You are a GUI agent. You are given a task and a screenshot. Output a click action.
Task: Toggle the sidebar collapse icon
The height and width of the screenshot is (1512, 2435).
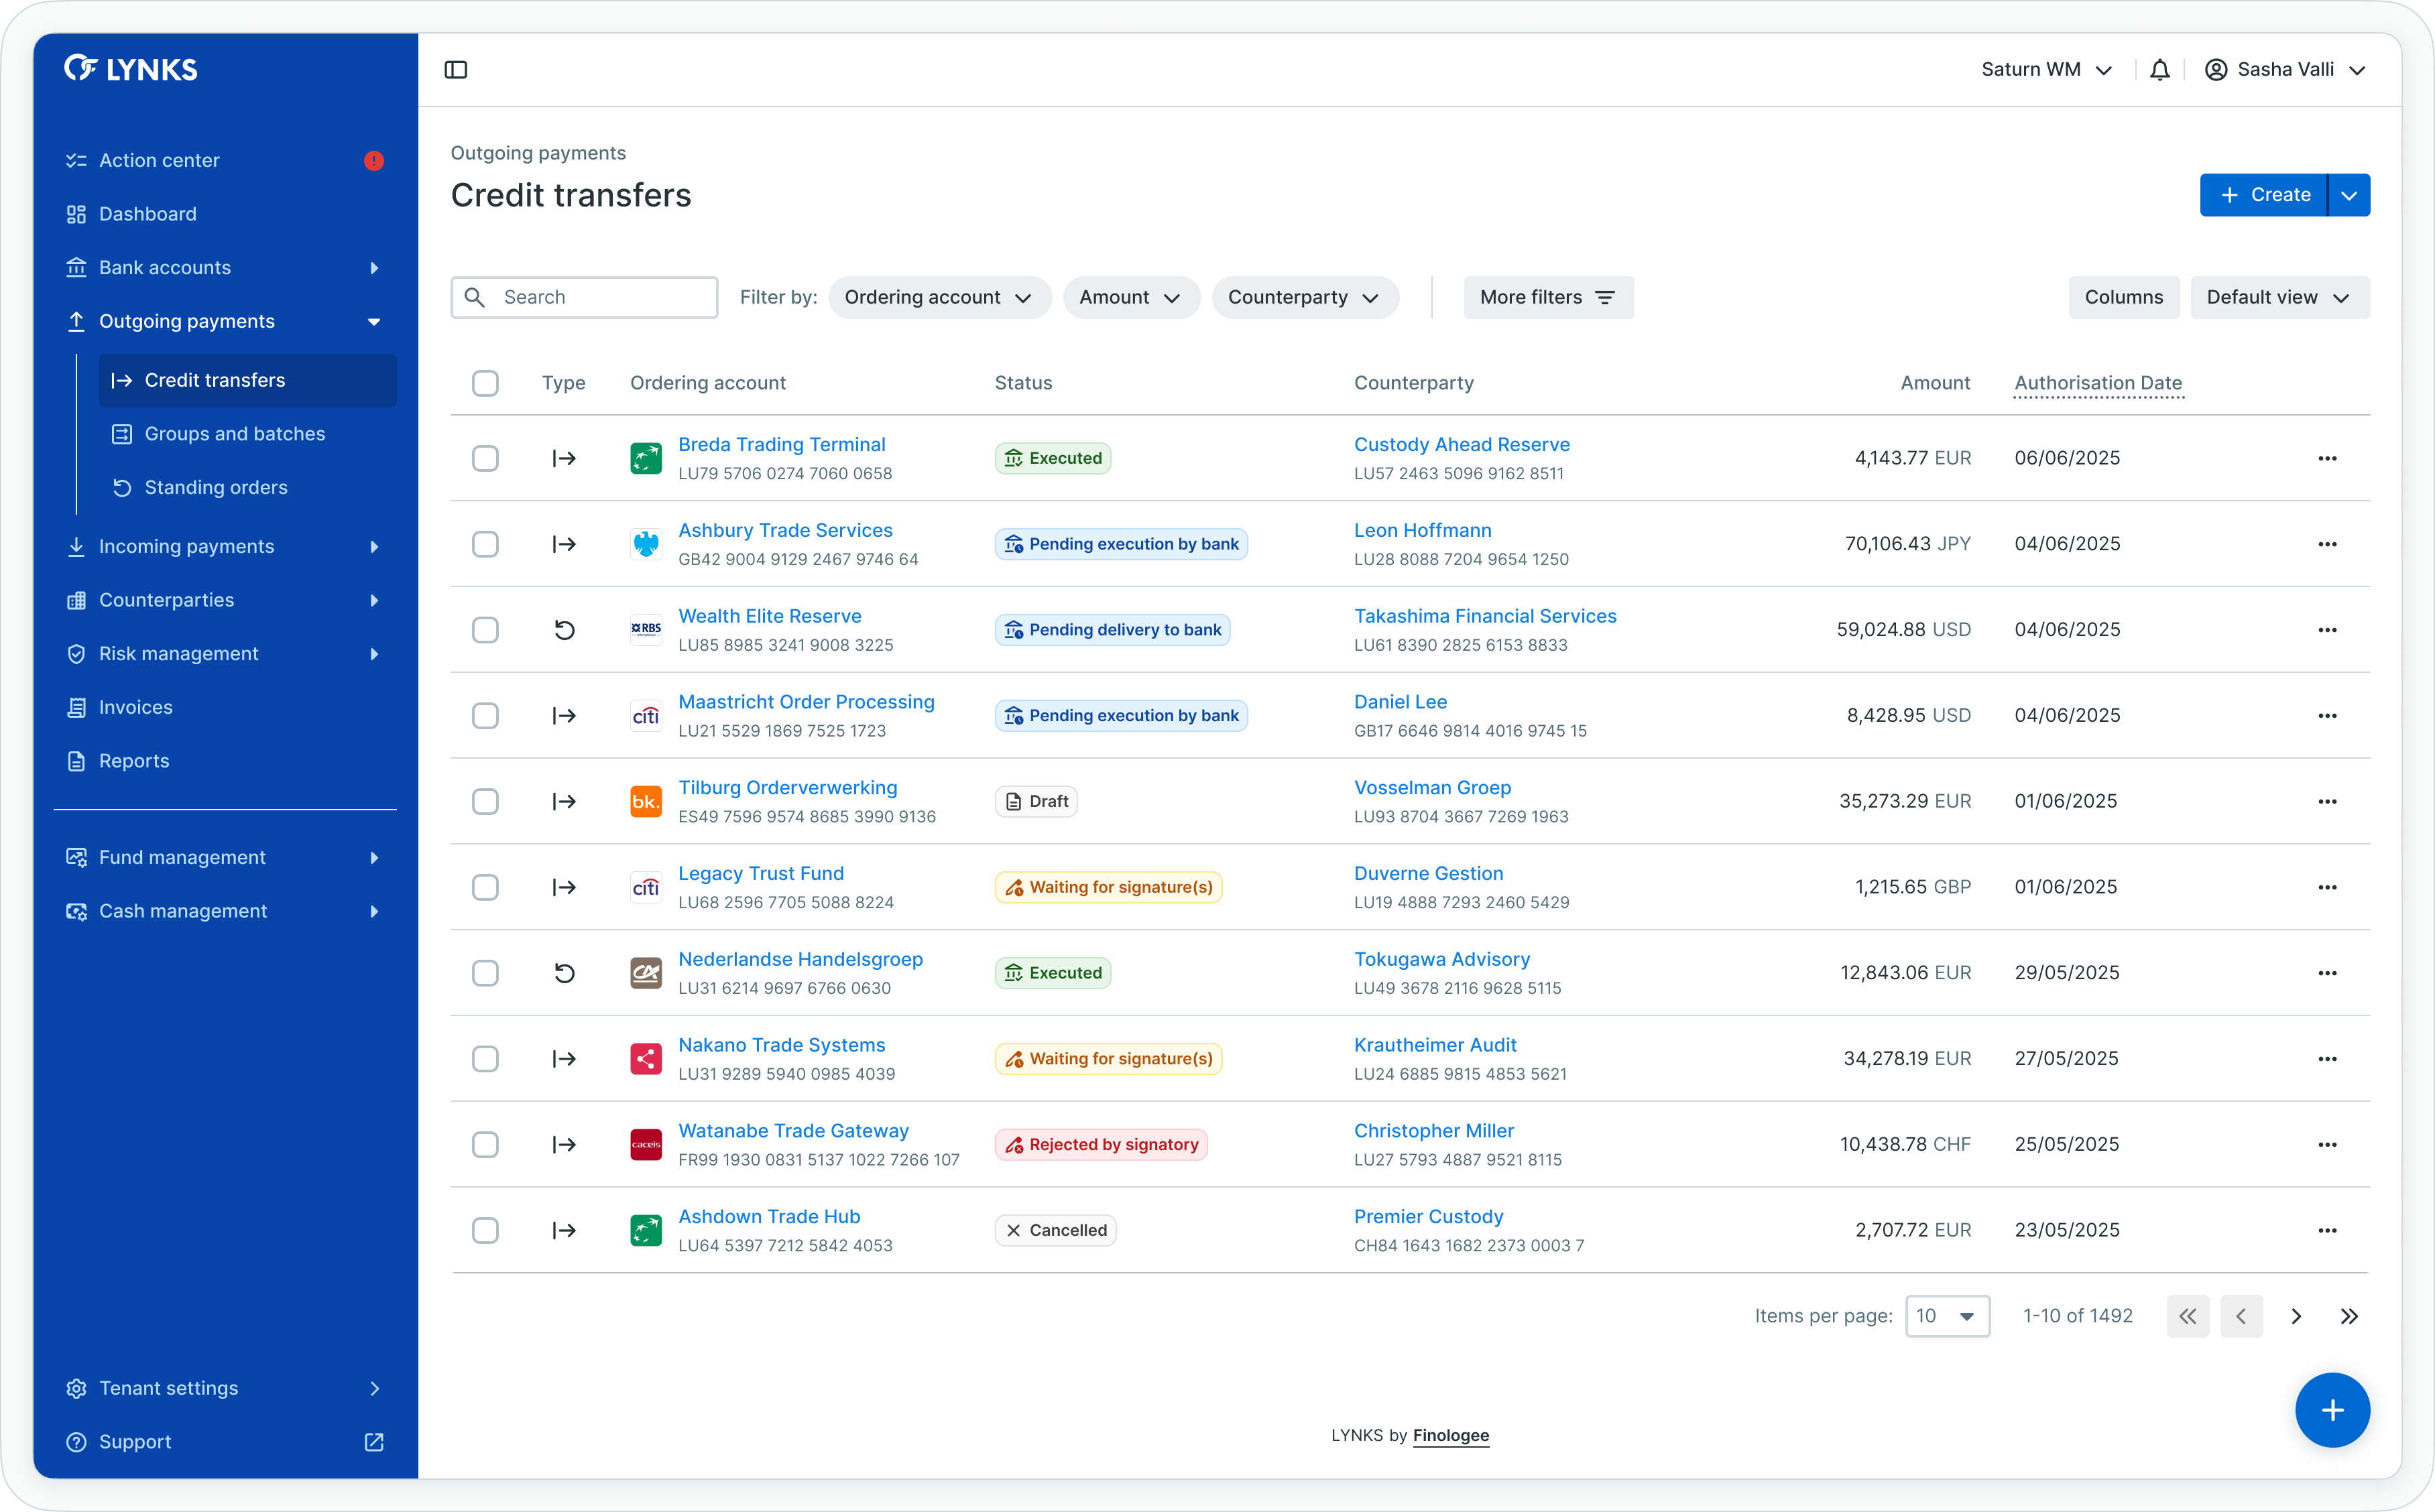(x=456, y=70)
